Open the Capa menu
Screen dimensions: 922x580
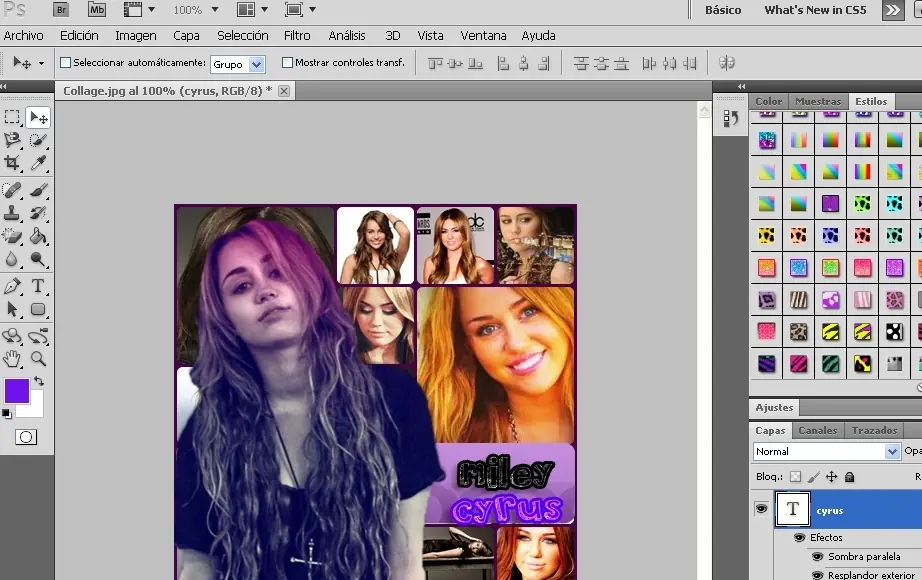pos(186,36)
